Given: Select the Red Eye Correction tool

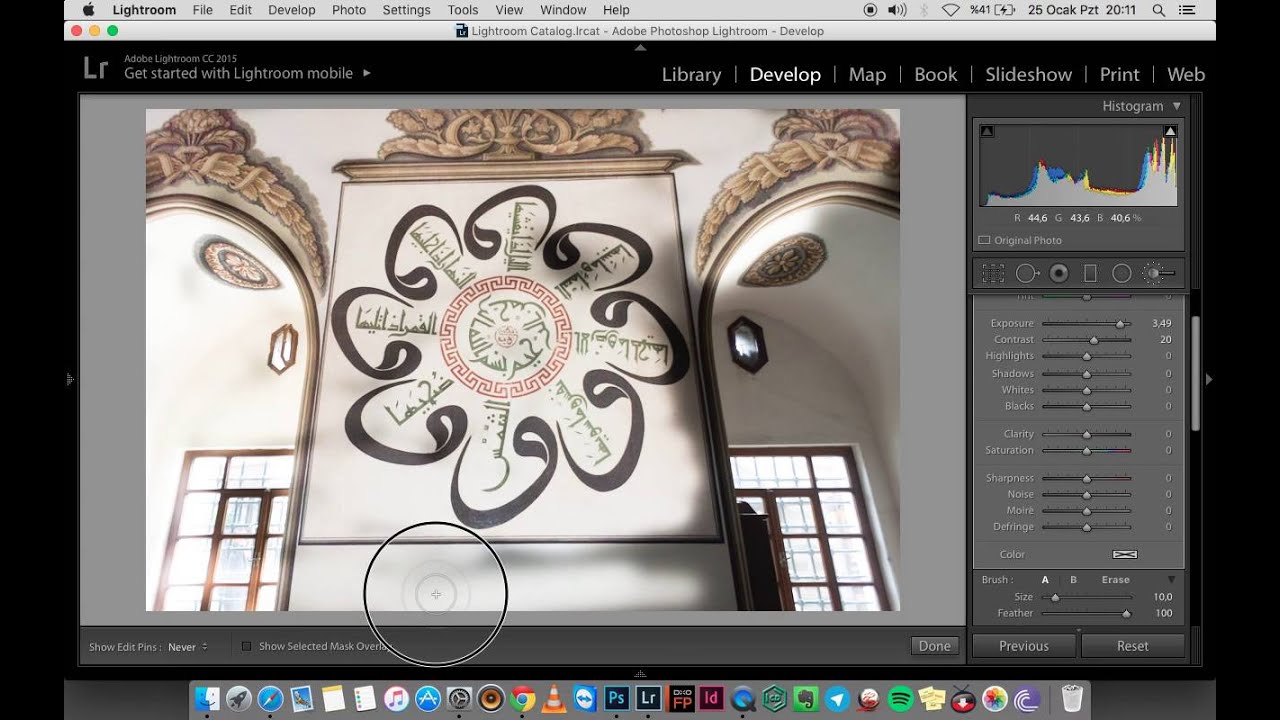Looking at the screenshot, I should pyautogui.click(x=1059, y=273).
